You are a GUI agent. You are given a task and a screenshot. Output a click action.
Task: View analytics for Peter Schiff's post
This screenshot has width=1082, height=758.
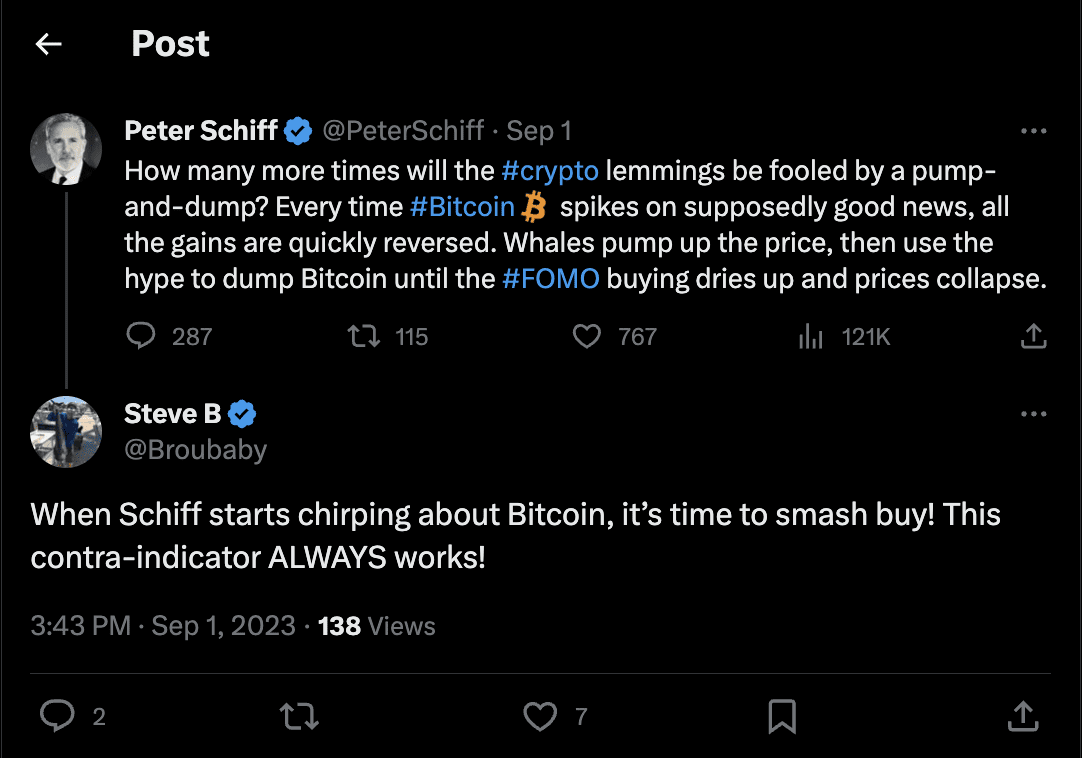(x=810, y=336)
